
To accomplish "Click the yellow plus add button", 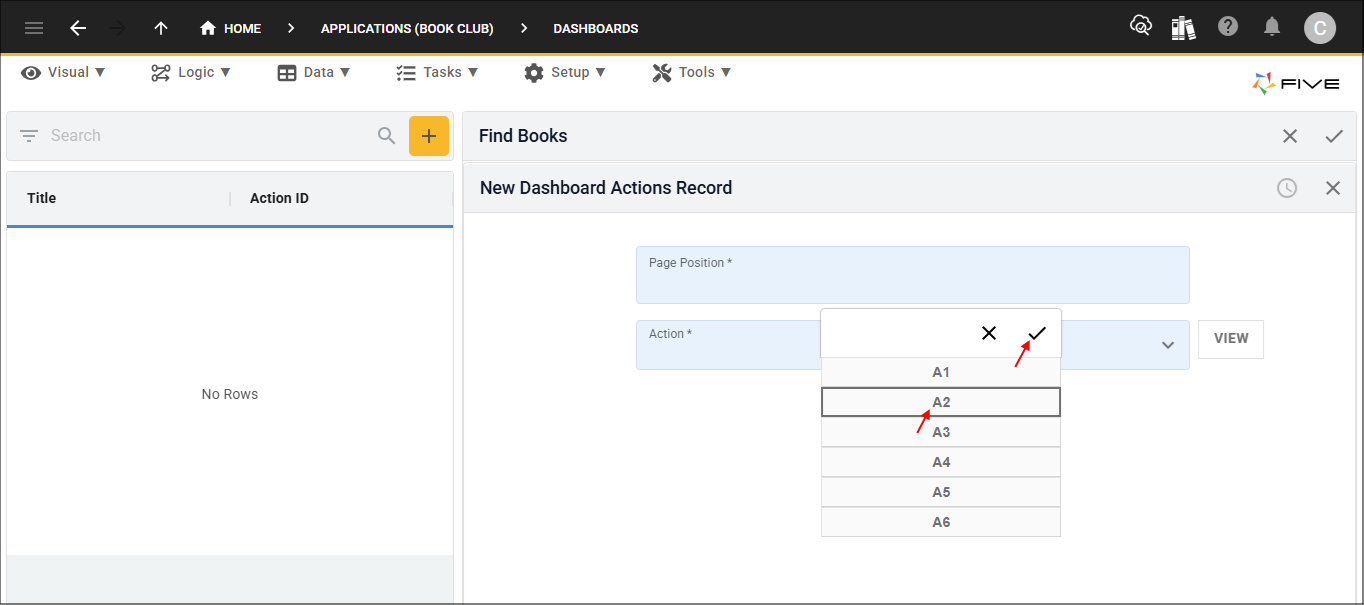I will [x=429, y=136].
